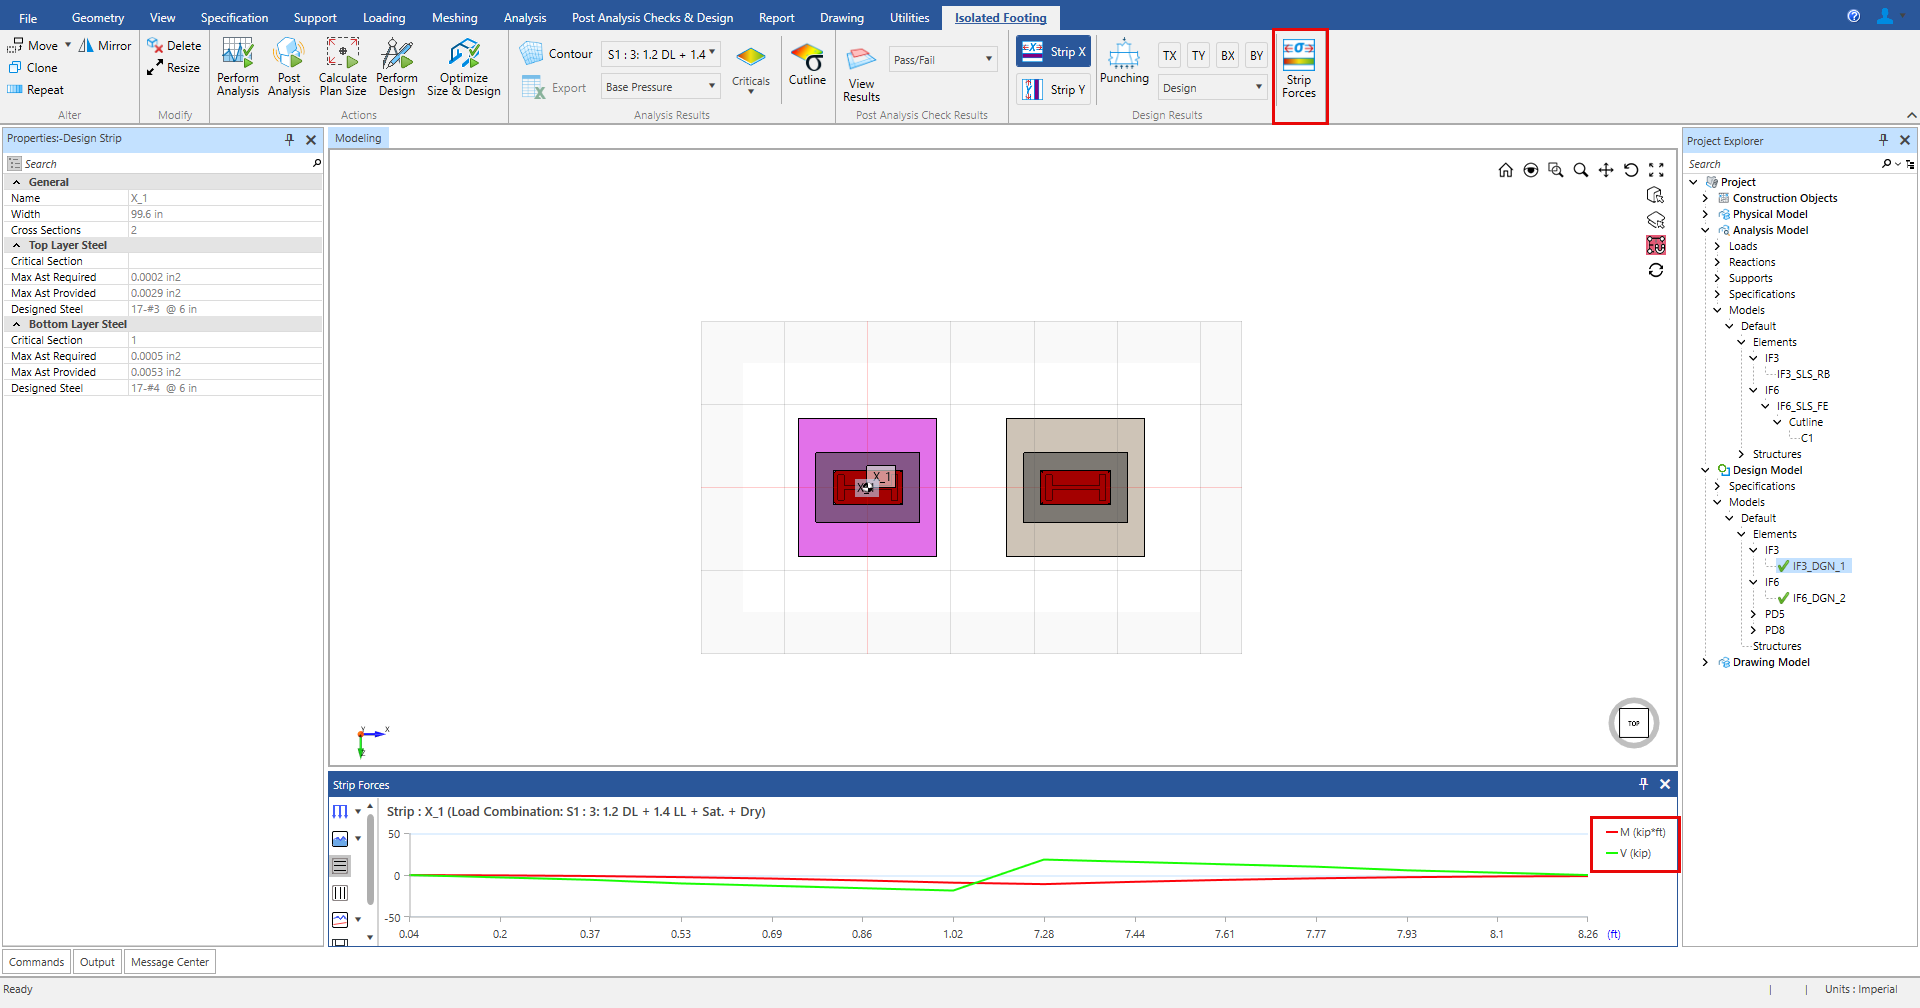This screenshot has width=1920, height=1008.
Task: Open the Geometry ribbon tab
Action: (98, 18)
